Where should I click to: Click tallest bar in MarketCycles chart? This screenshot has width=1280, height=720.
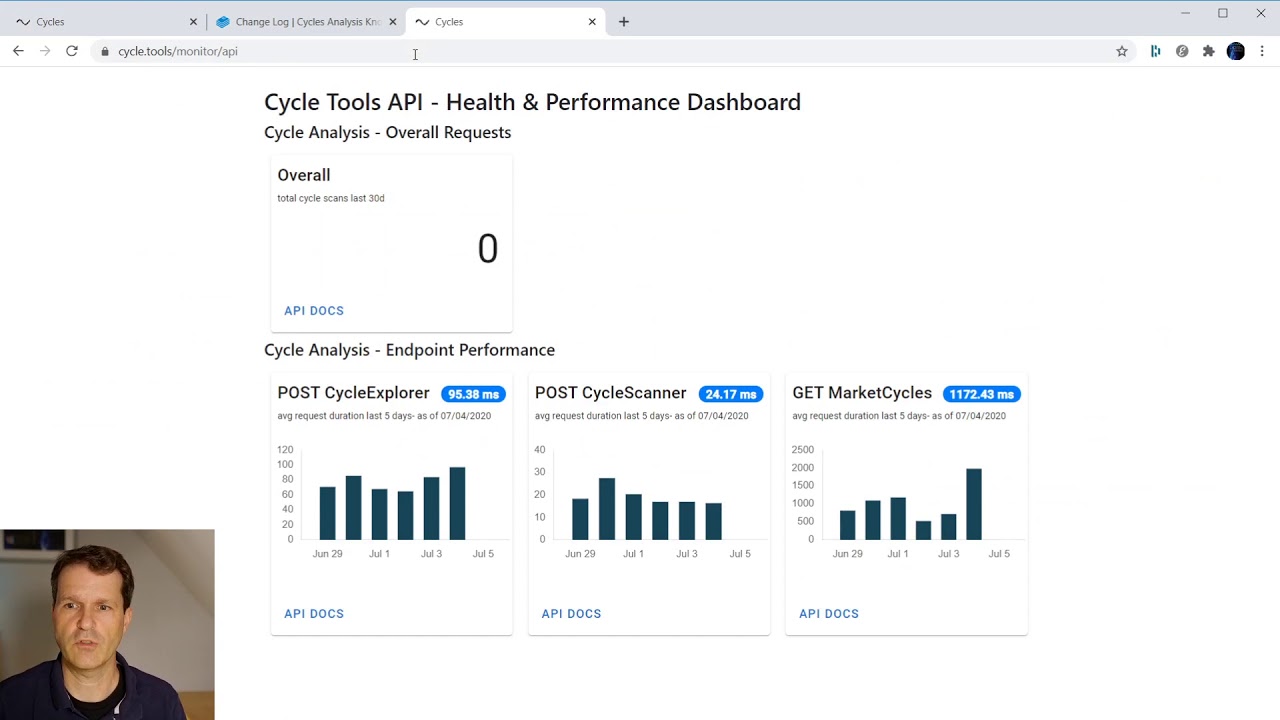tap(974, 504)
